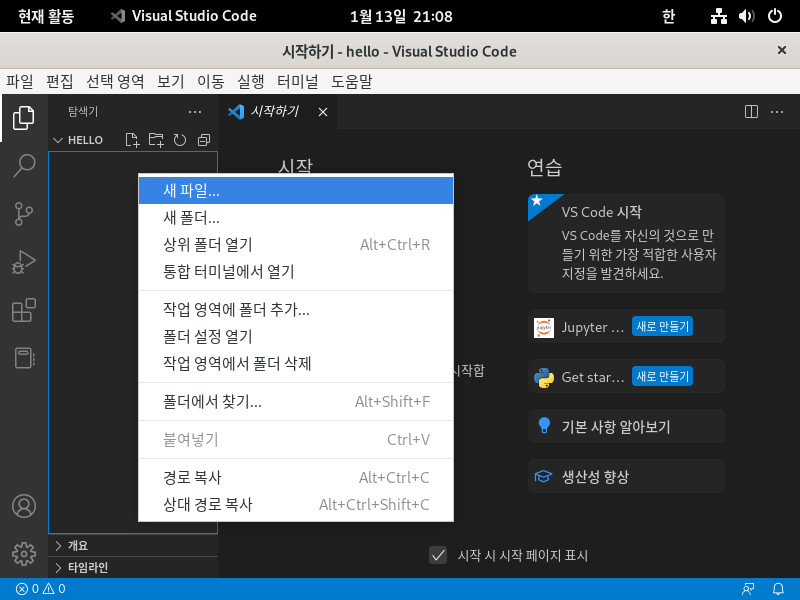Open the Accounts icon in activity bar

23,506
